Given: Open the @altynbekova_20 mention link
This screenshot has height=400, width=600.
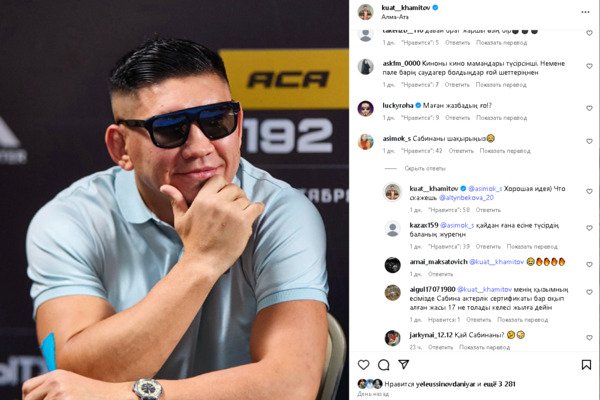Looking at the screenshot, I should point(466,198).
